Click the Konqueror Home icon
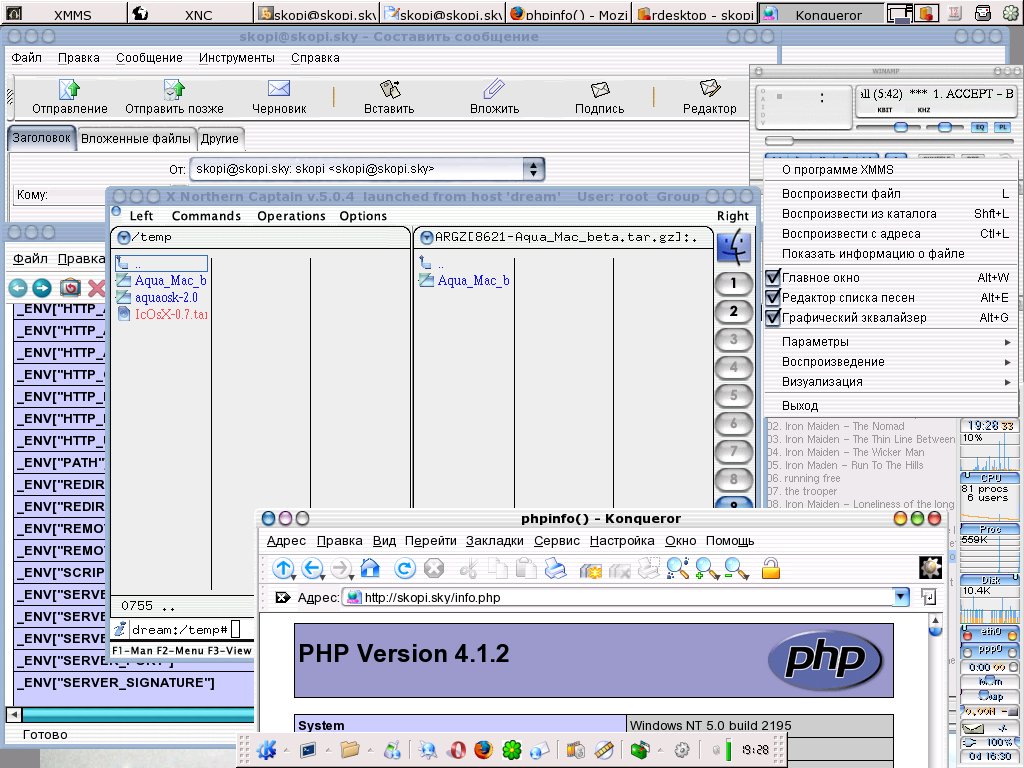This screenshot has height=768, width=1024. pos(370,568)
